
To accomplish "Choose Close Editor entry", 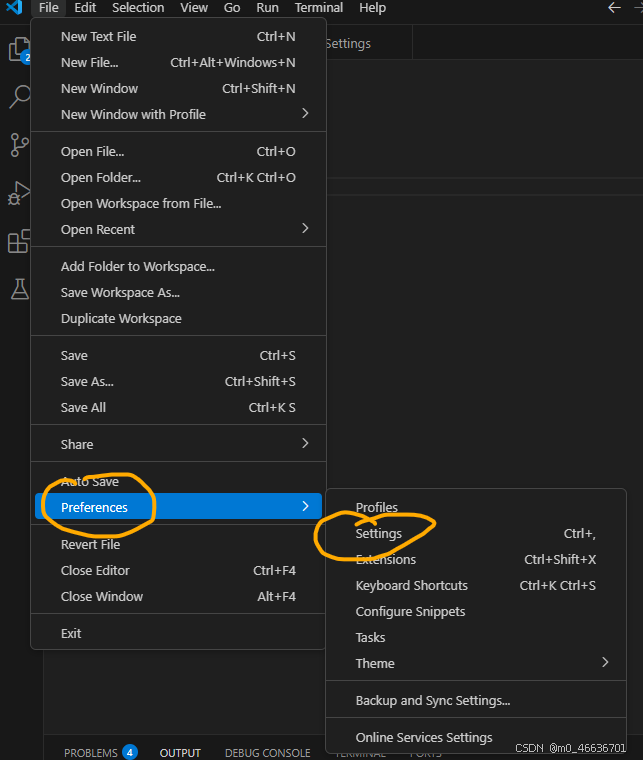I will click(x=178, y=570).
